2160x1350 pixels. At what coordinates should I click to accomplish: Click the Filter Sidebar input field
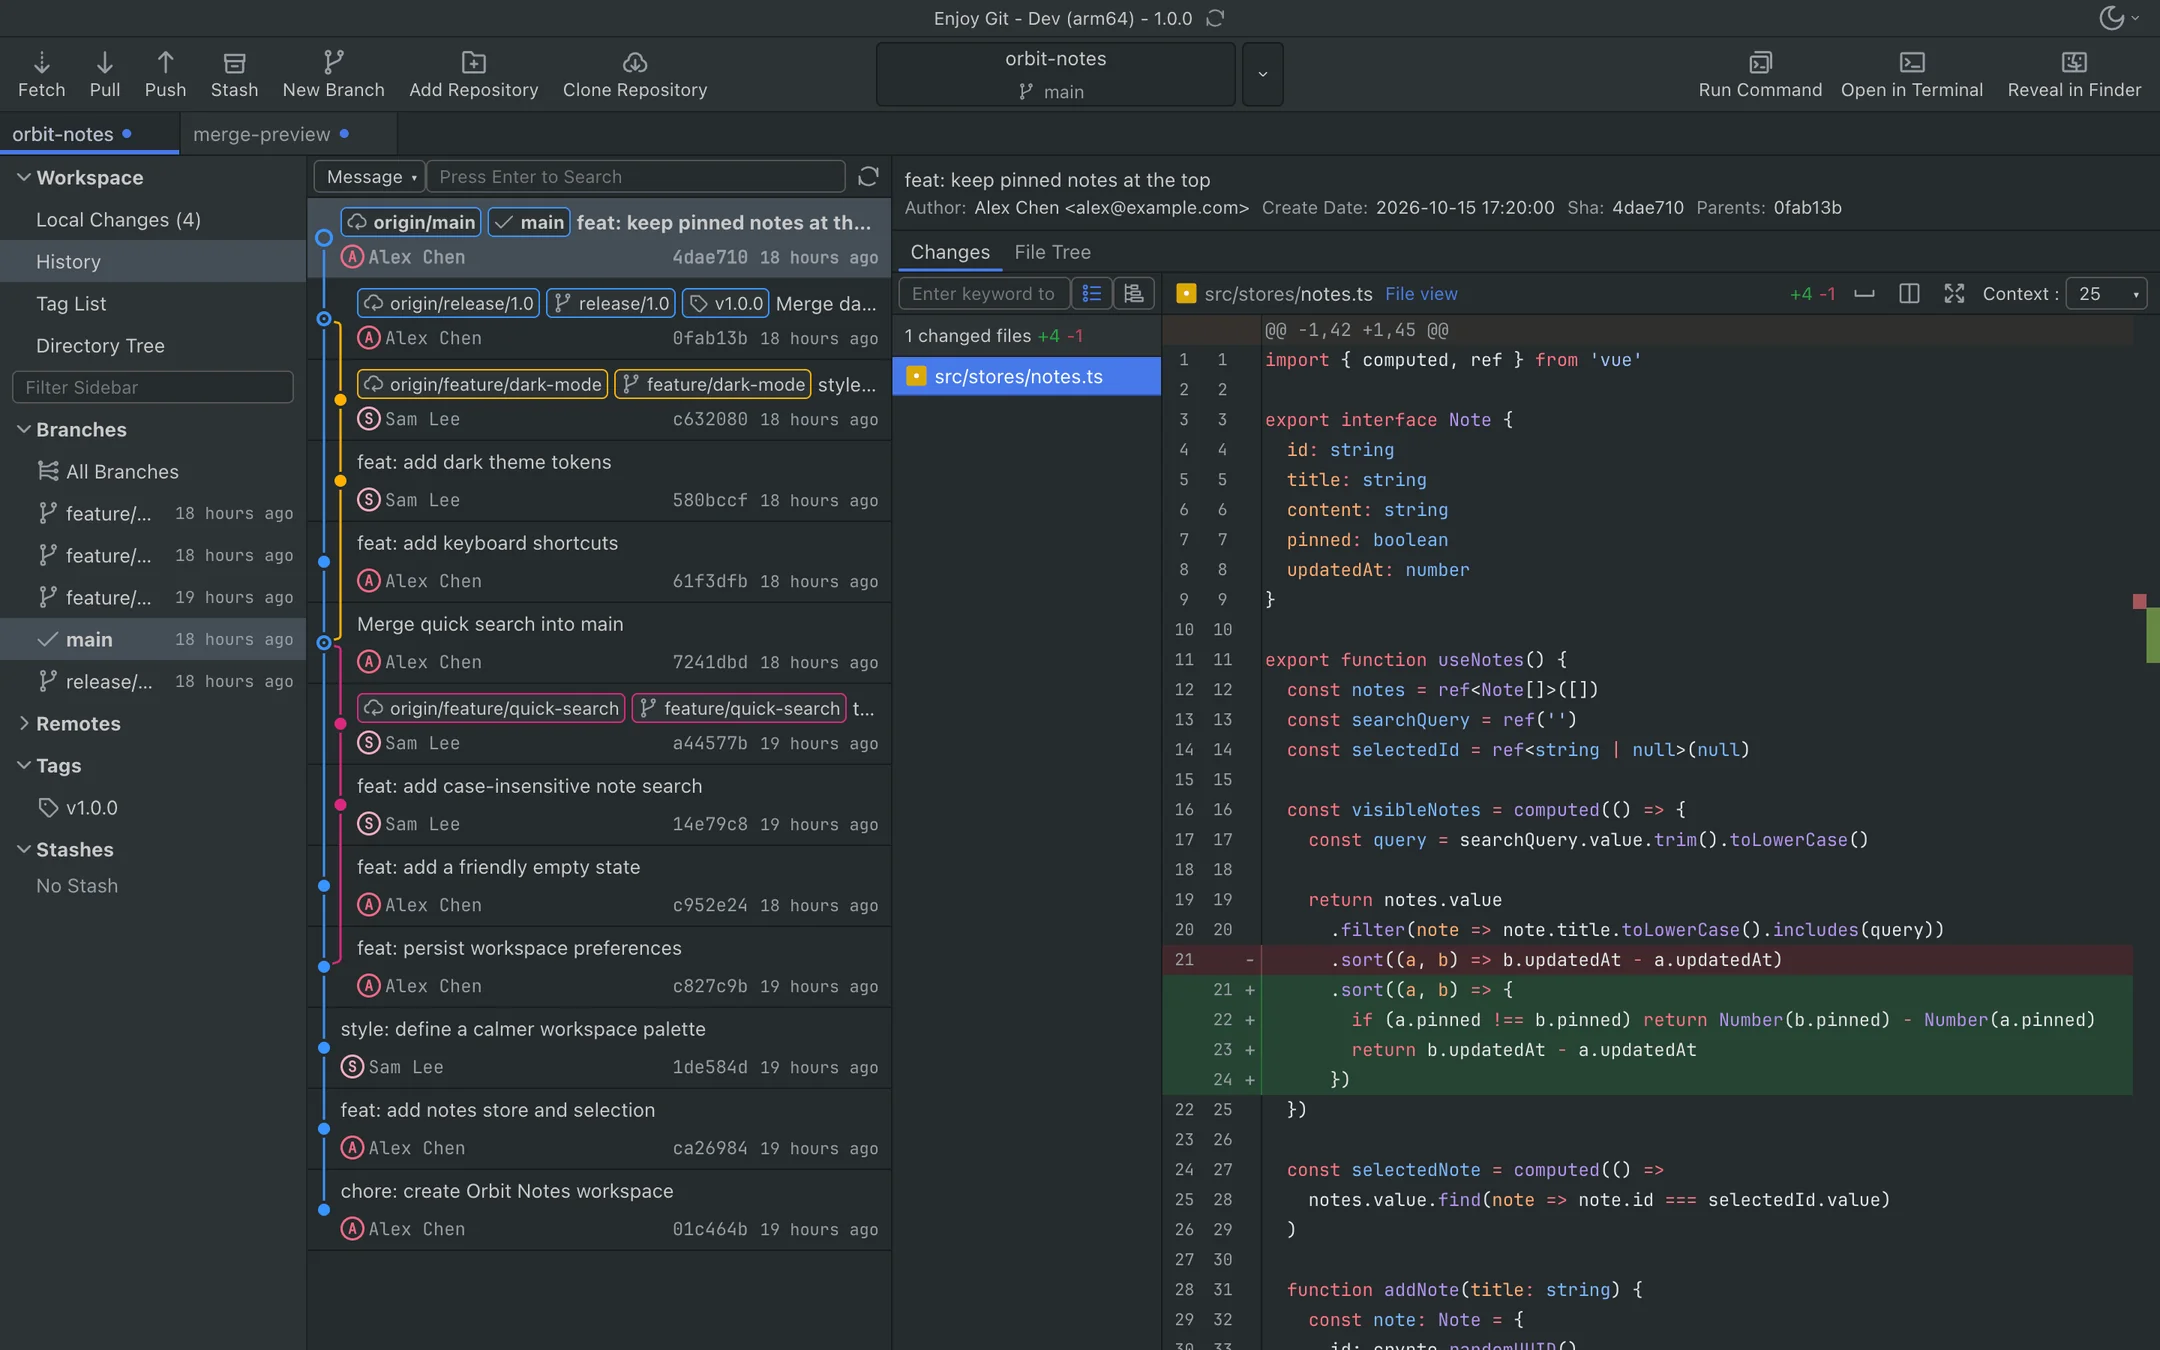click(x=153, y=387)
